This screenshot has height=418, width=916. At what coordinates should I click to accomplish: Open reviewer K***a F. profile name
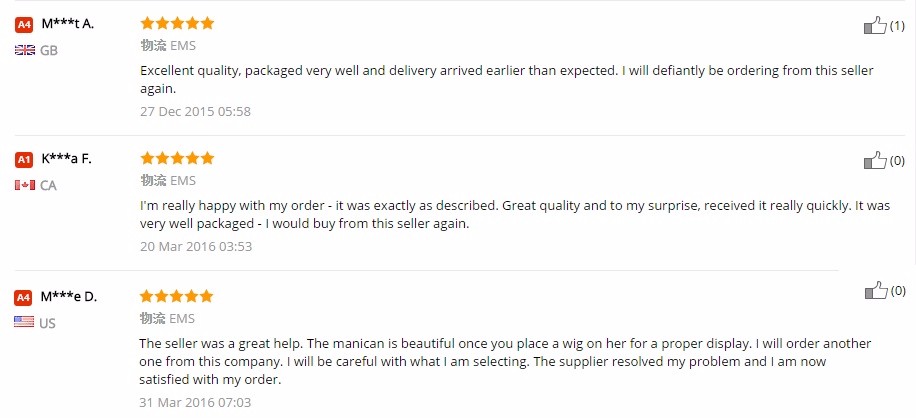[66, 158]
